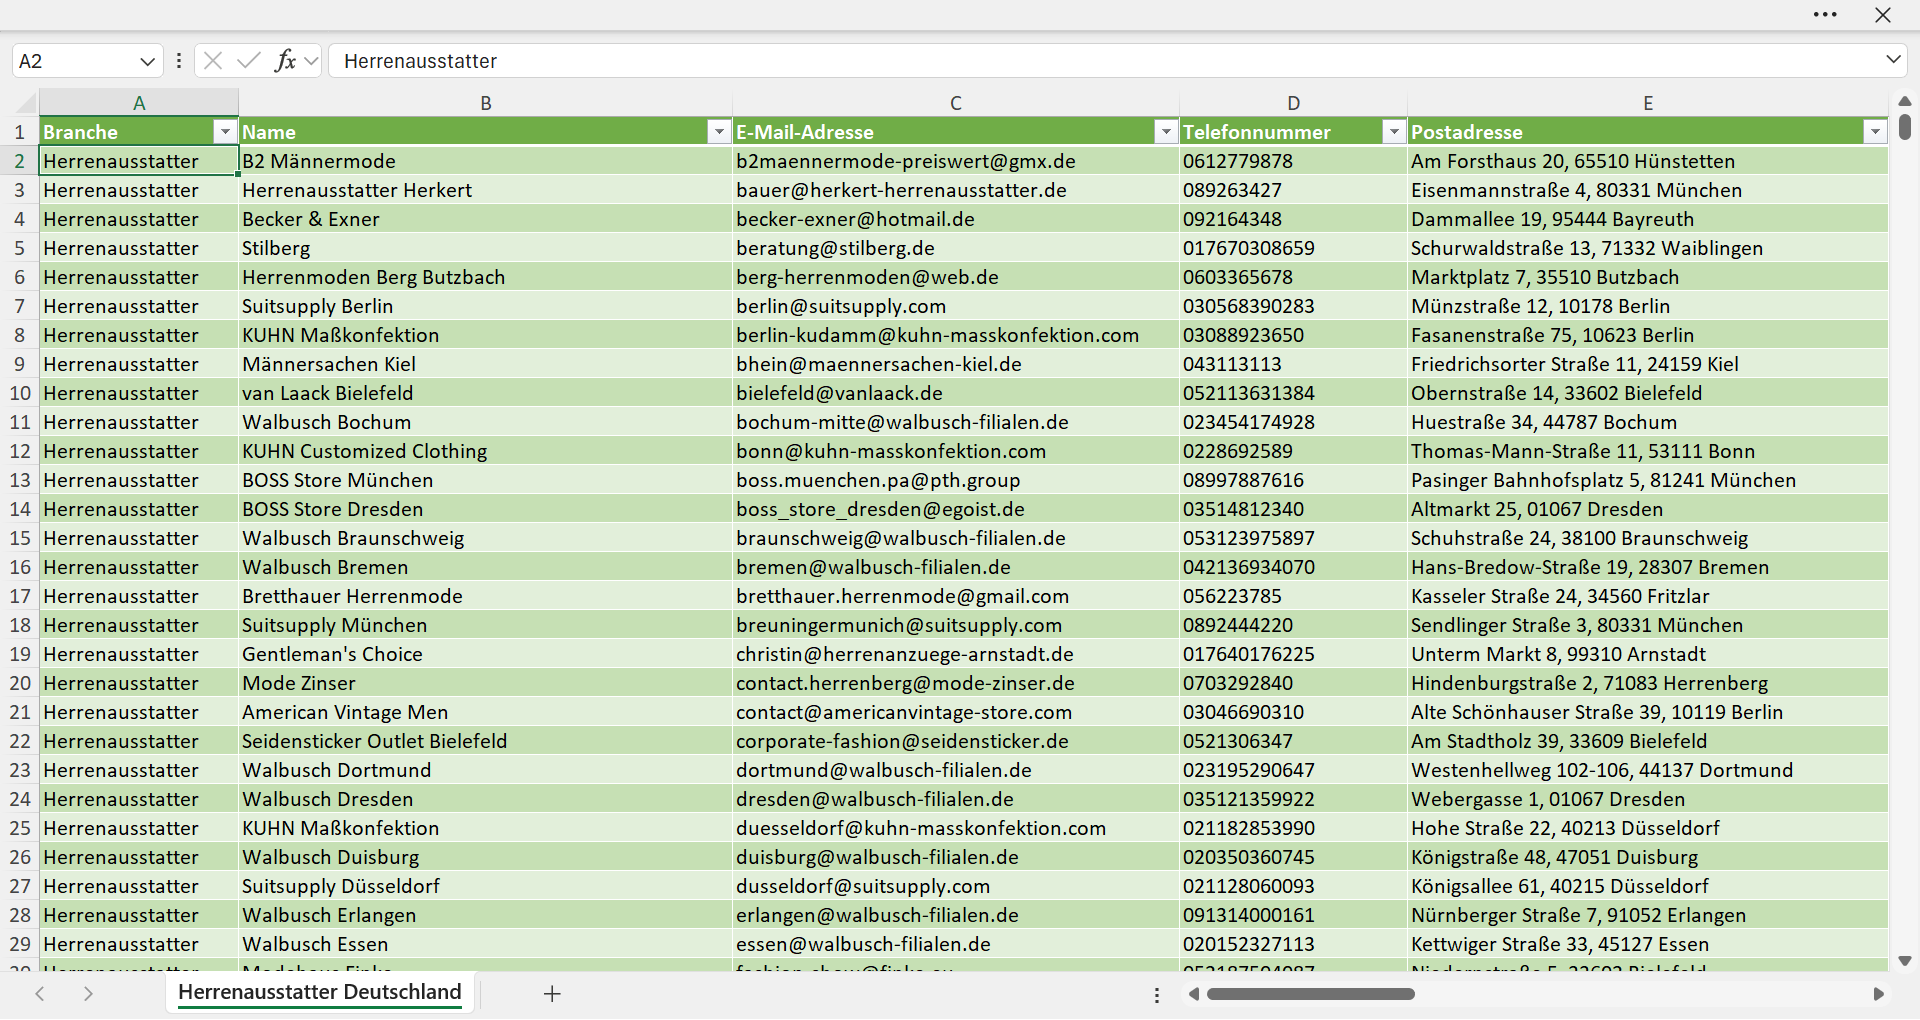1920x1020 pixels.
Task: Expand the formula bar with chevron
Action: click(1893, 60)
